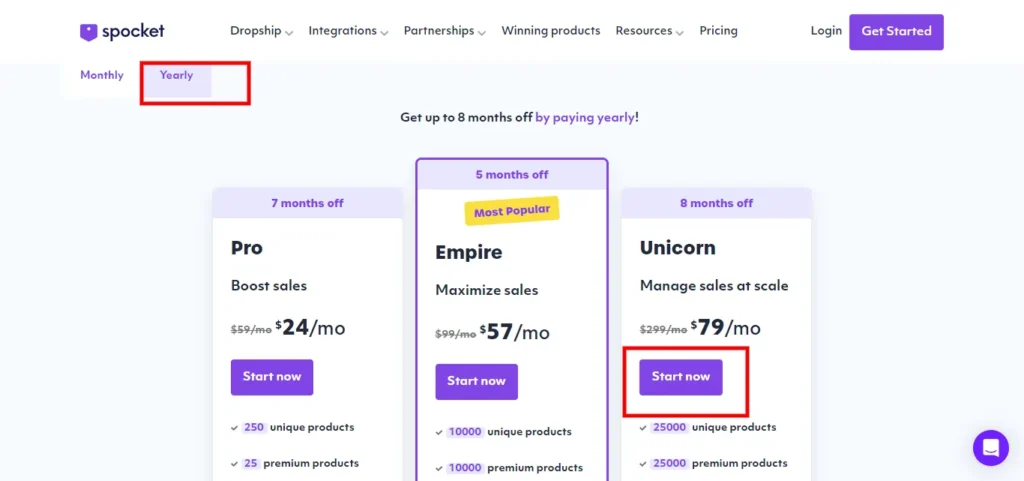Click the checkmark beside 25000 premium products
The width and height of the screenshot is (1024, 481).
tap(643, 464)
